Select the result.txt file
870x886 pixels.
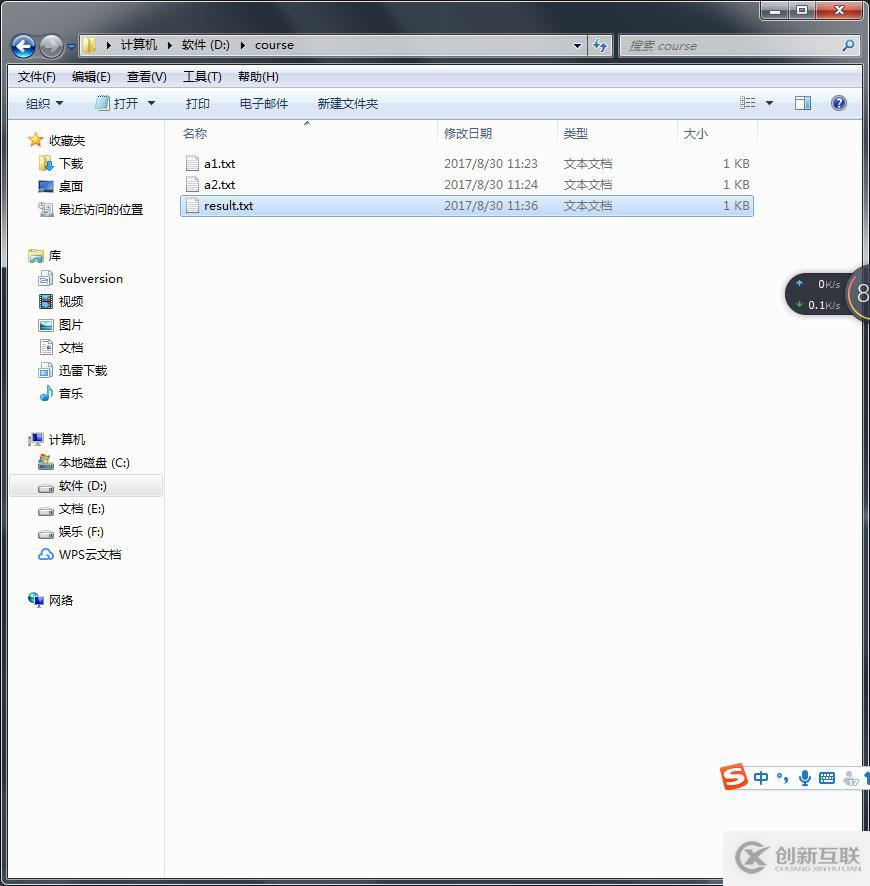467,206
